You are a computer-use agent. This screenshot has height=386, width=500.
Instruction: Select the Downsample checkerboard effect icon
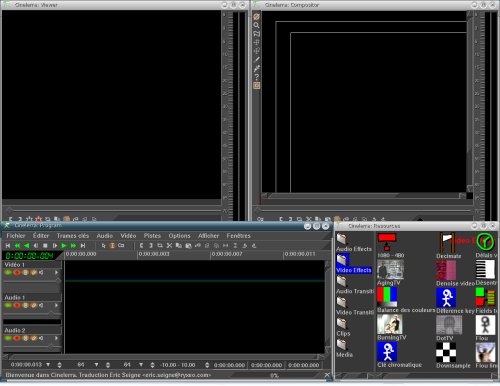pos(446,352)
